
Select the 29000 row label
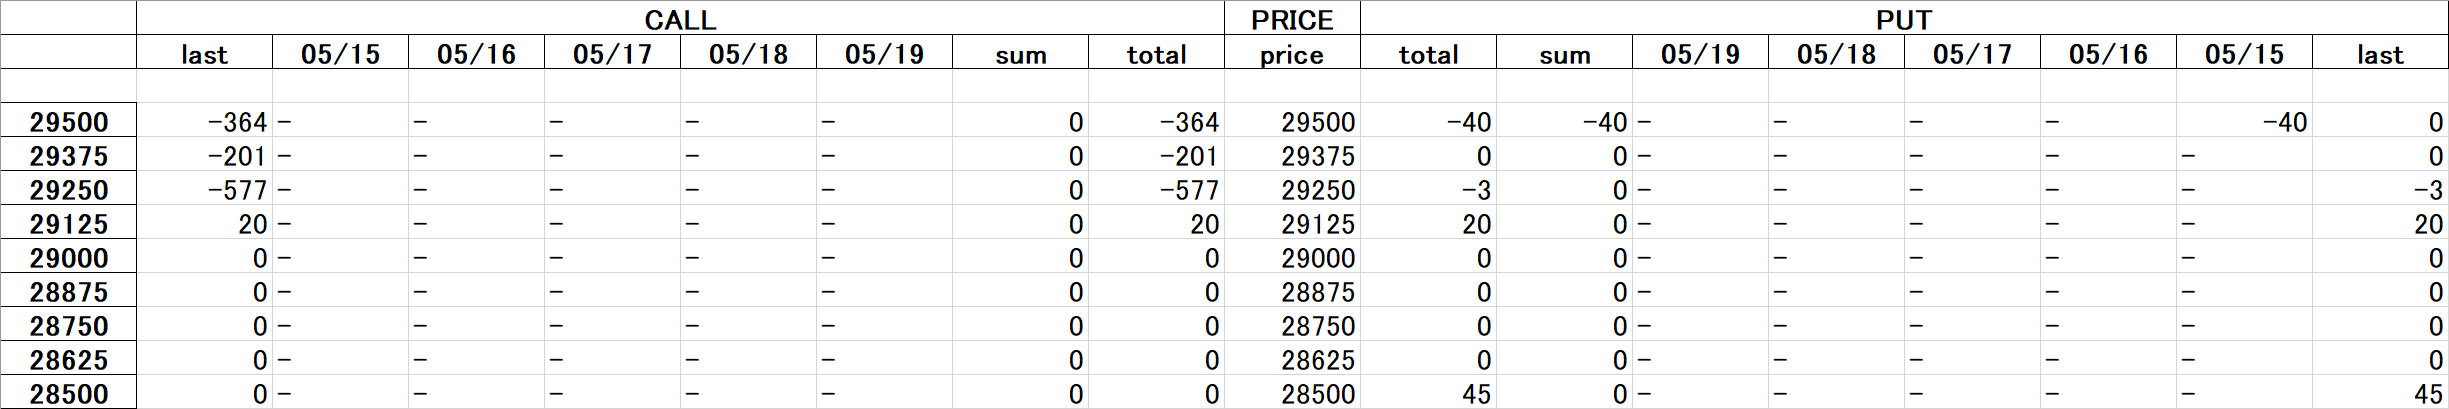(68, 257)
